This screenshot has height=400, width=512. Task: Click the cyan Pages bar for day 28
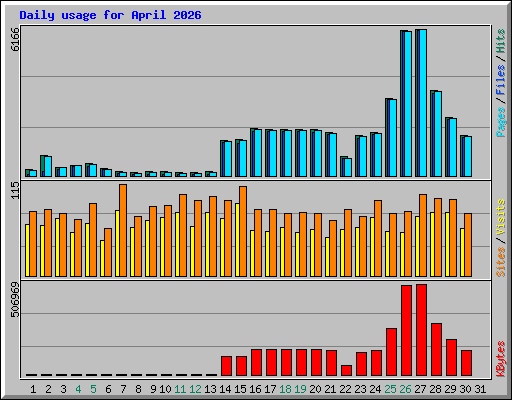click(438, 134)
